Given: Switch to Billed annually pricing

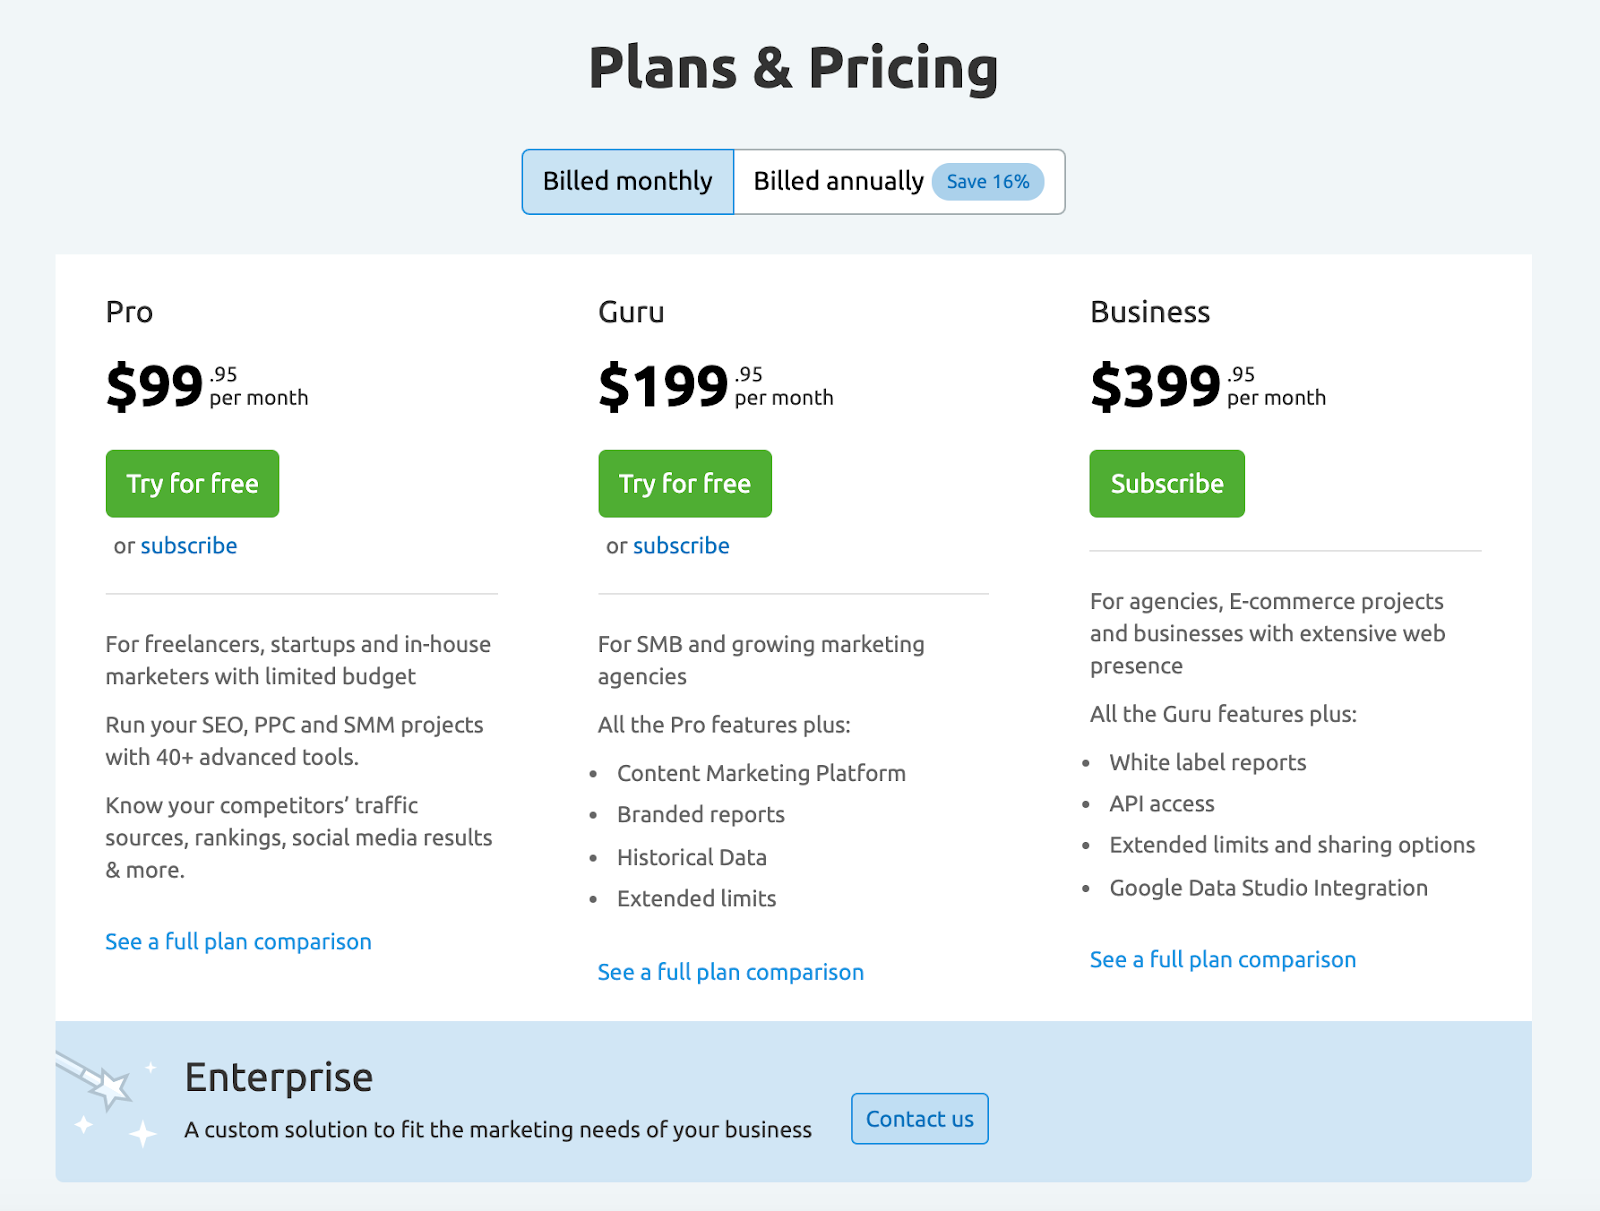Looking at the screenshot, I should click(x=838, y=182).
